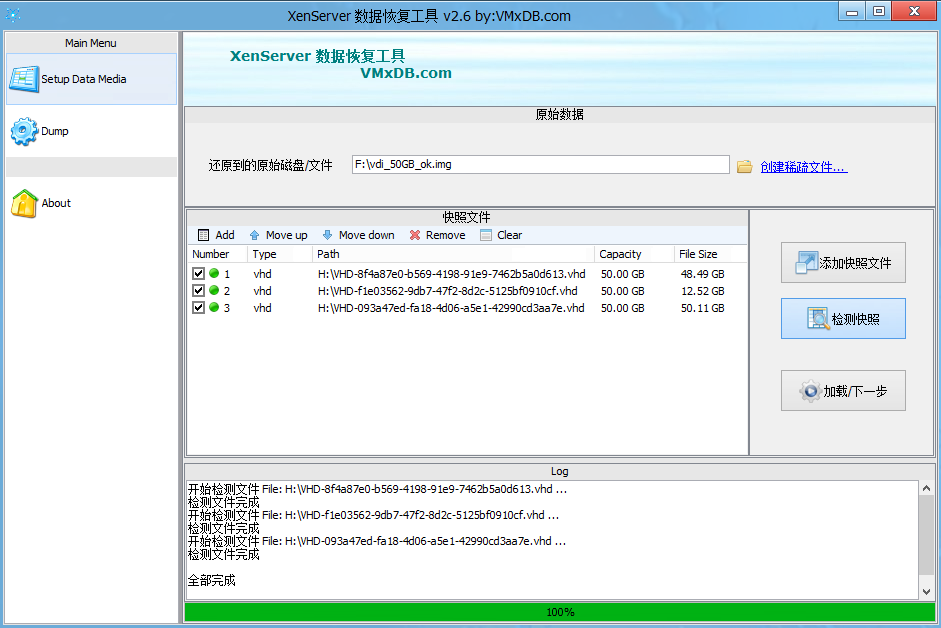Click green status dot of row 1
This screenshot has width=941, height=628.
pos(214,273)
